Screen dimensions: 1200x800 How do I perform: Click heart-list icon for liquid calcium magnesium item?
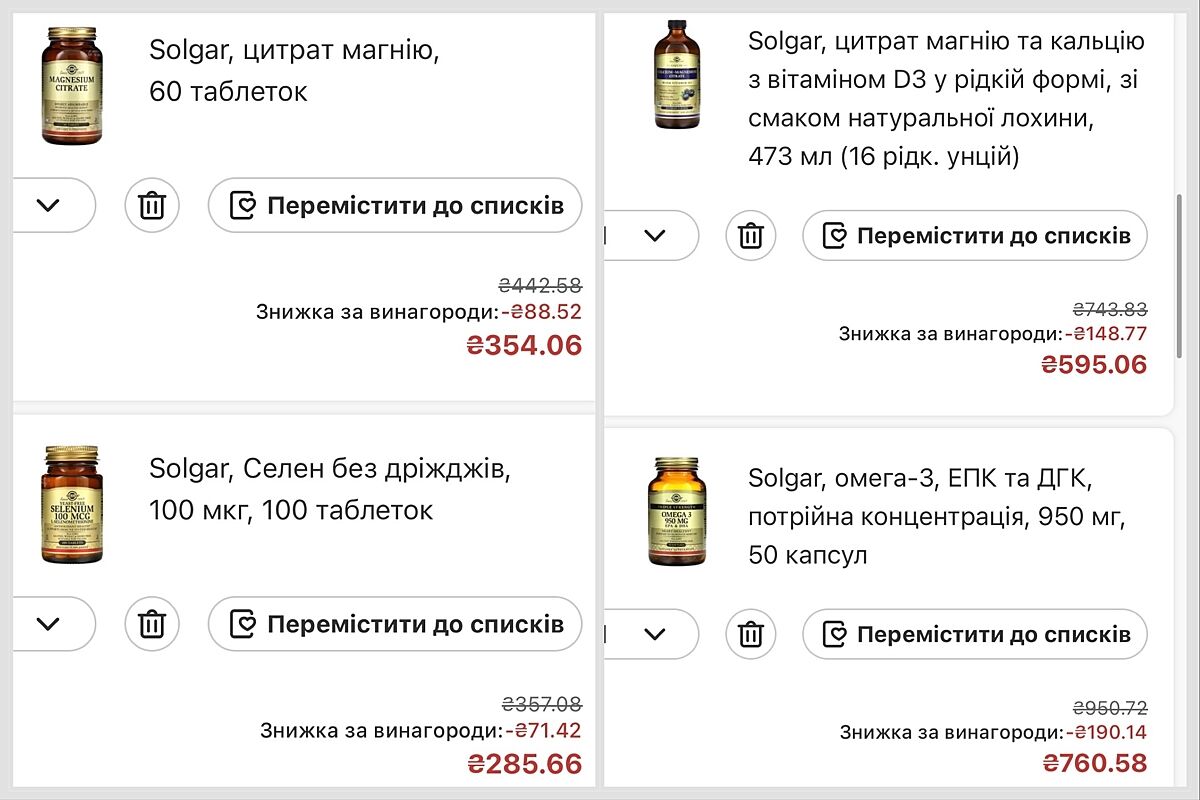tap(835, 236)
